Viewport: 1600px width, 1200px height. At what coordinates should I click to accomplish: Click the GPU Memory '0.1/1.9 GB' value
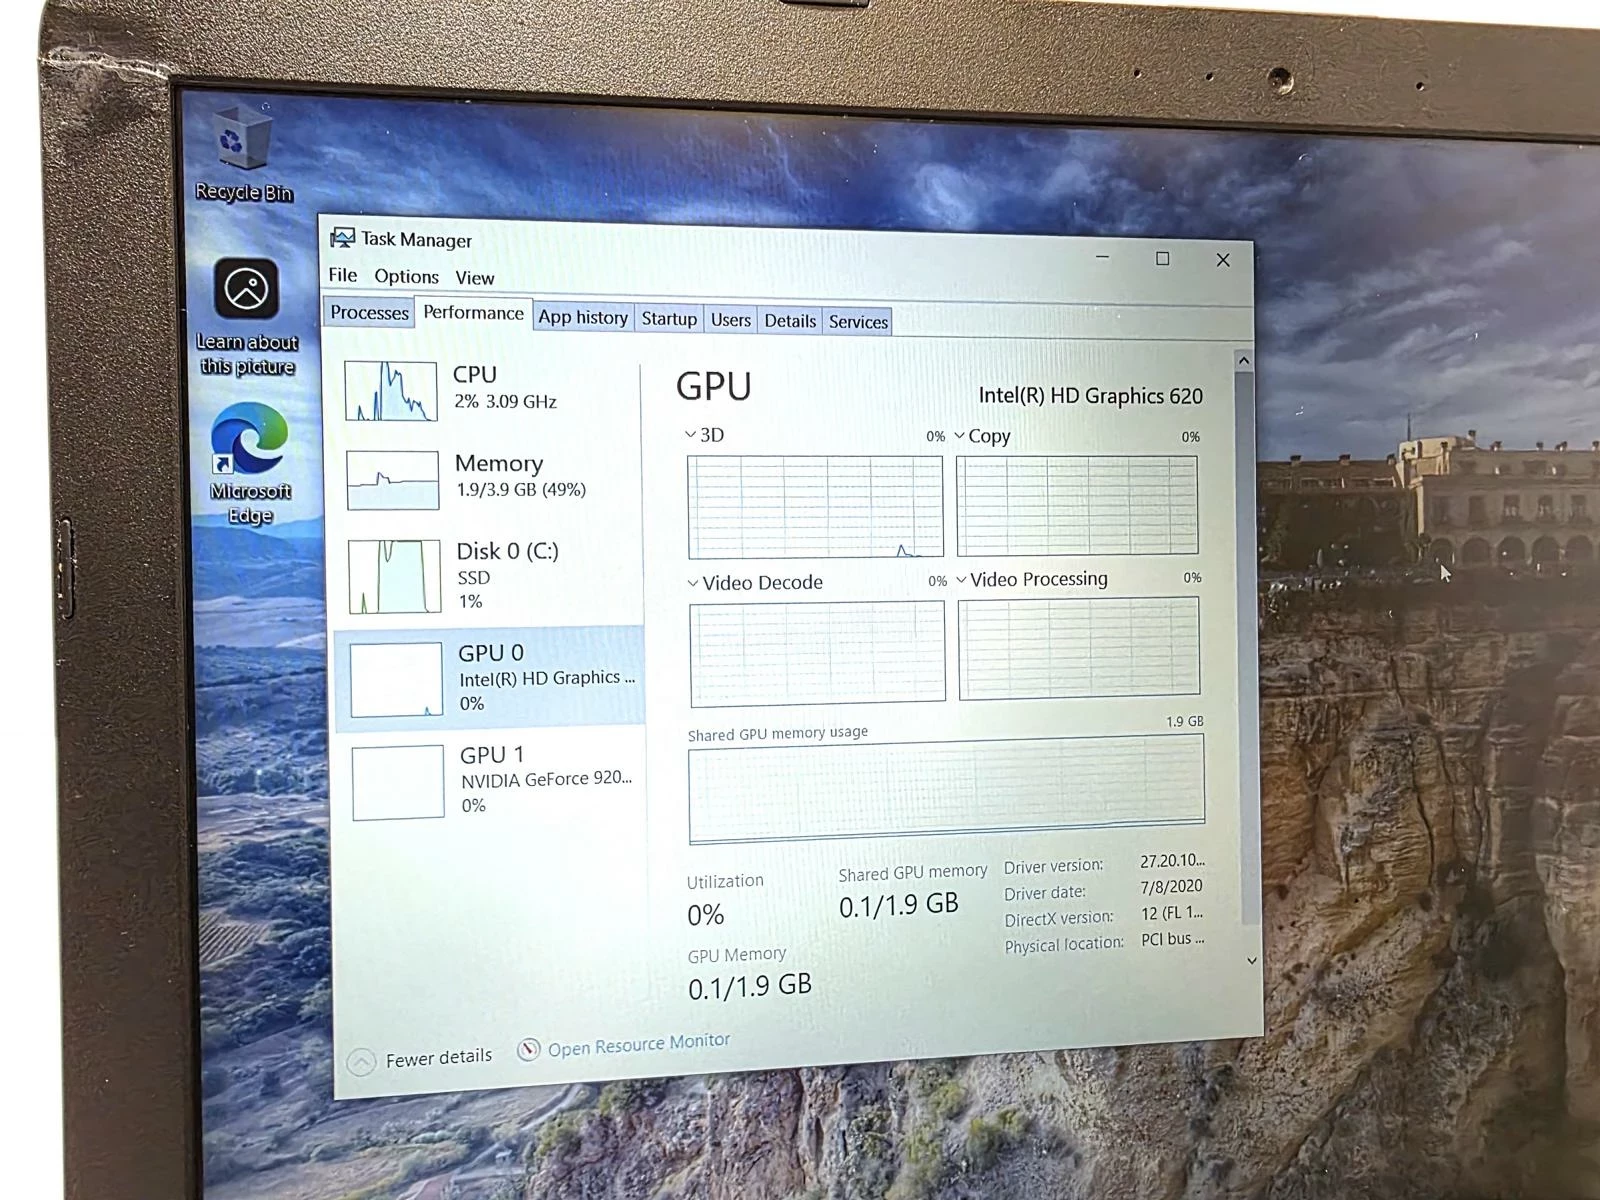click(x=750, y=987)
